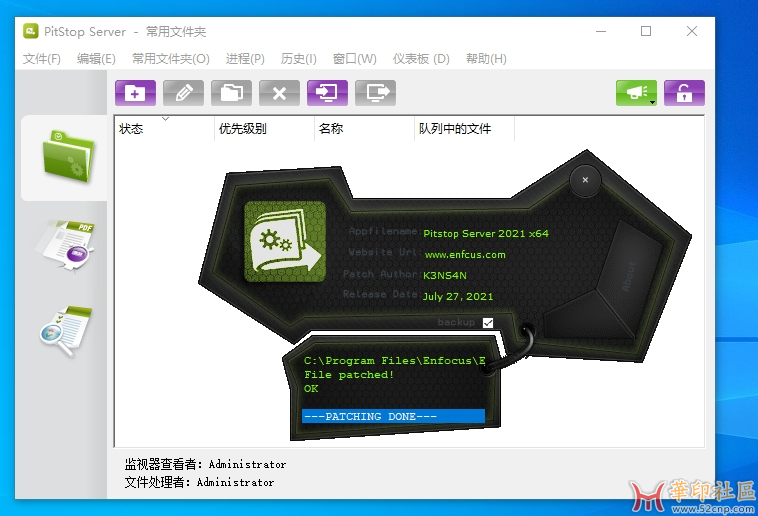
Task: Click the July 27, 2021 release date
Action: pos(458,296)
